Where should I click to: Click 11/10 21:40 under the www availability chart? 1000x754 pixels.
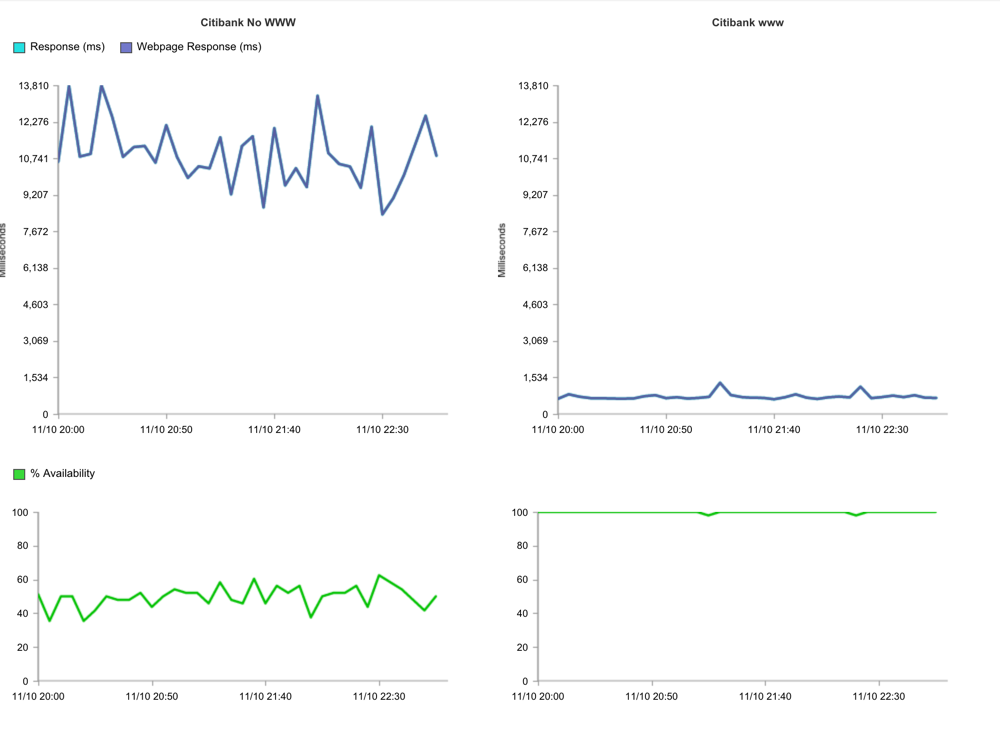click(765, 697)
